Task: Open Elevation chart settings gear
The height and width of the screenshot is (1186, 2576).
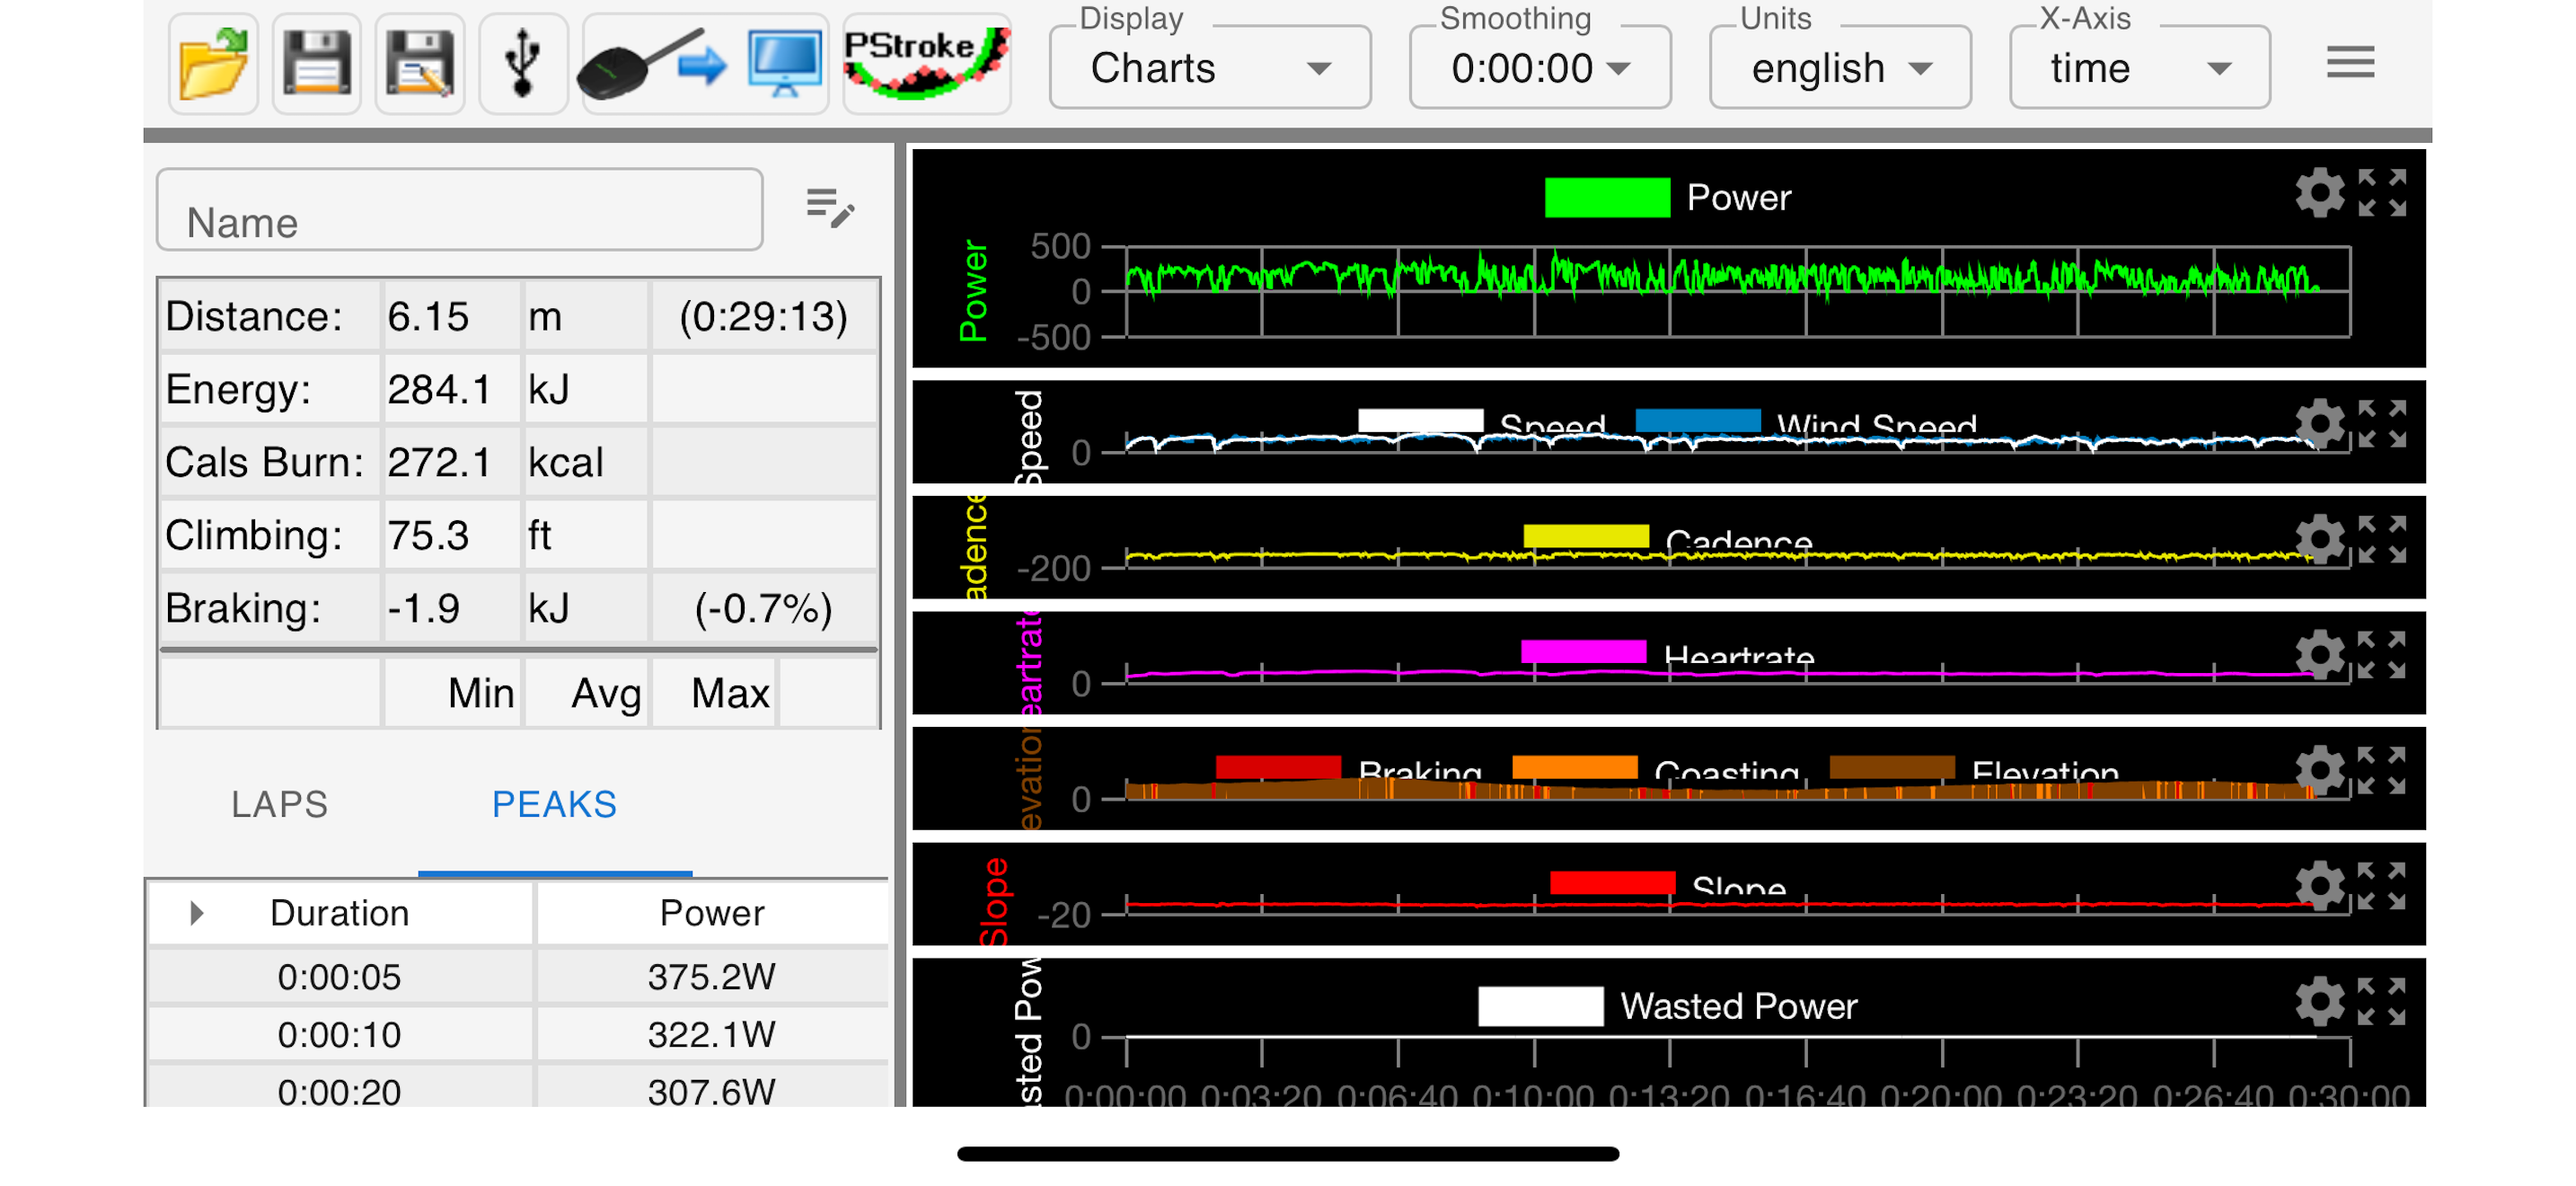Action: (2319, 771)
